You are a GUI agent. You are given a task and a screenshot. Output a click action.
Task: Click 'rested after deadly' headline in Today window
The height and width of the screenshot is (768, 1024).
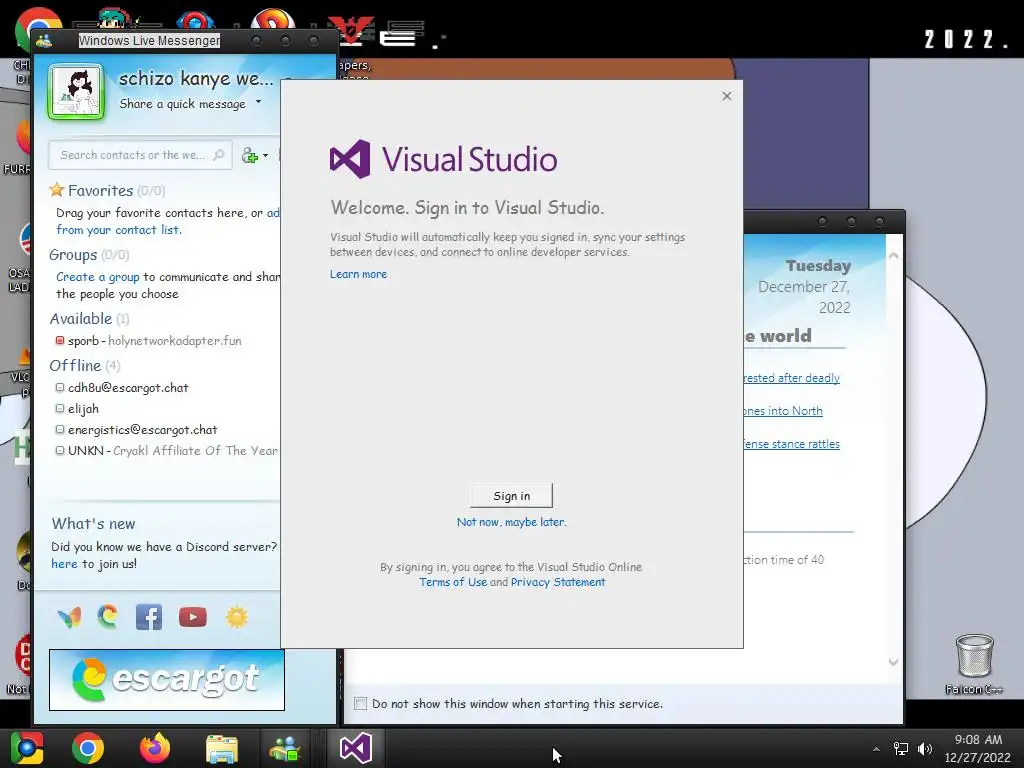pyautogui.click(x=792, y=378)
